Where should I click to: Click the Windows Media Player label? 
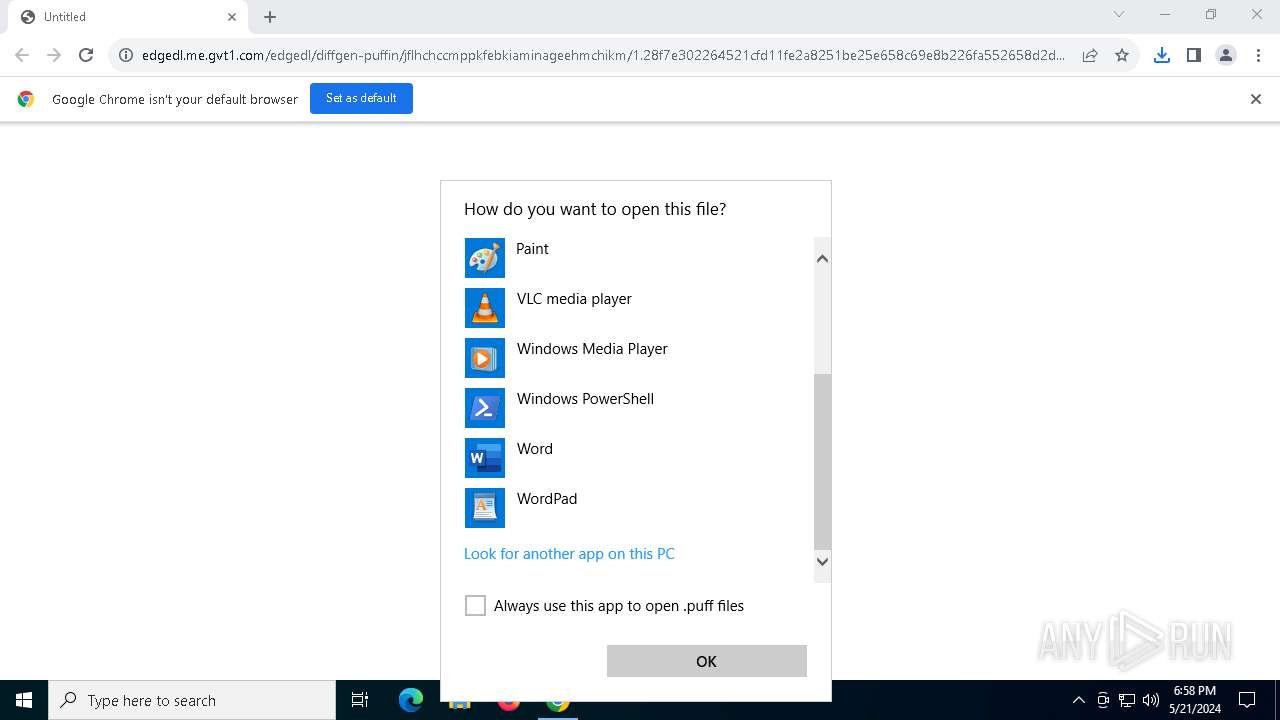[x=592, y=349]
